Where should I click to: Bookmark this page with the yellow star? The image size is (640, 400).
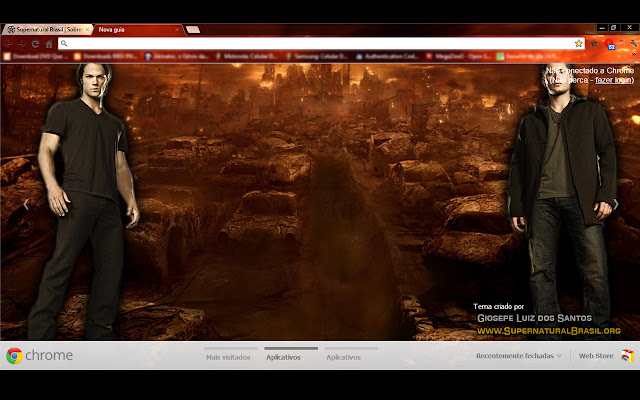pyautogui.click(x=578, y=43)
